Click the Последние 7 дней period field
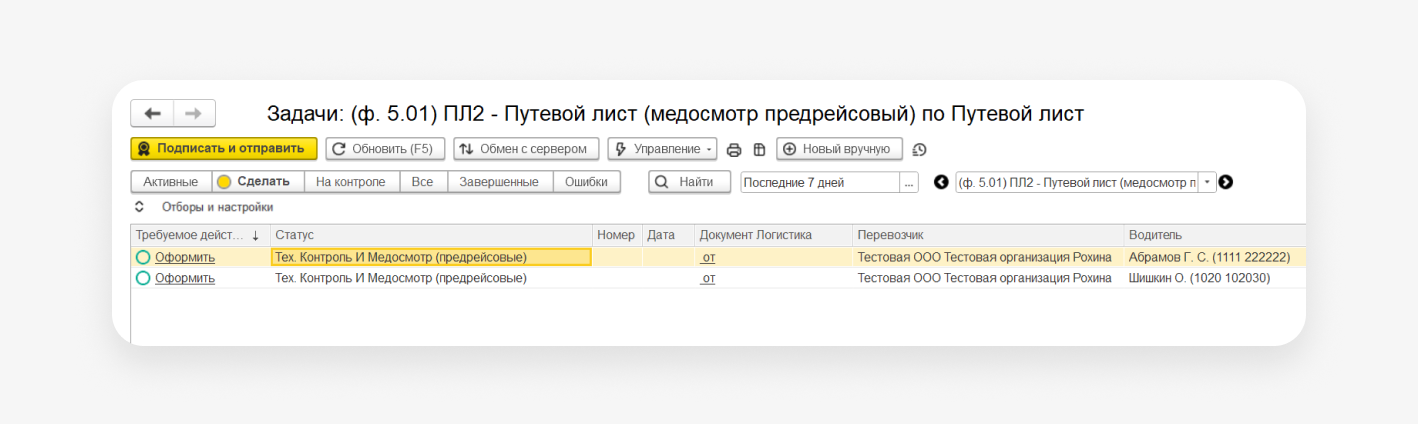This screenshot has height=424, width=1418. (820, 182)
